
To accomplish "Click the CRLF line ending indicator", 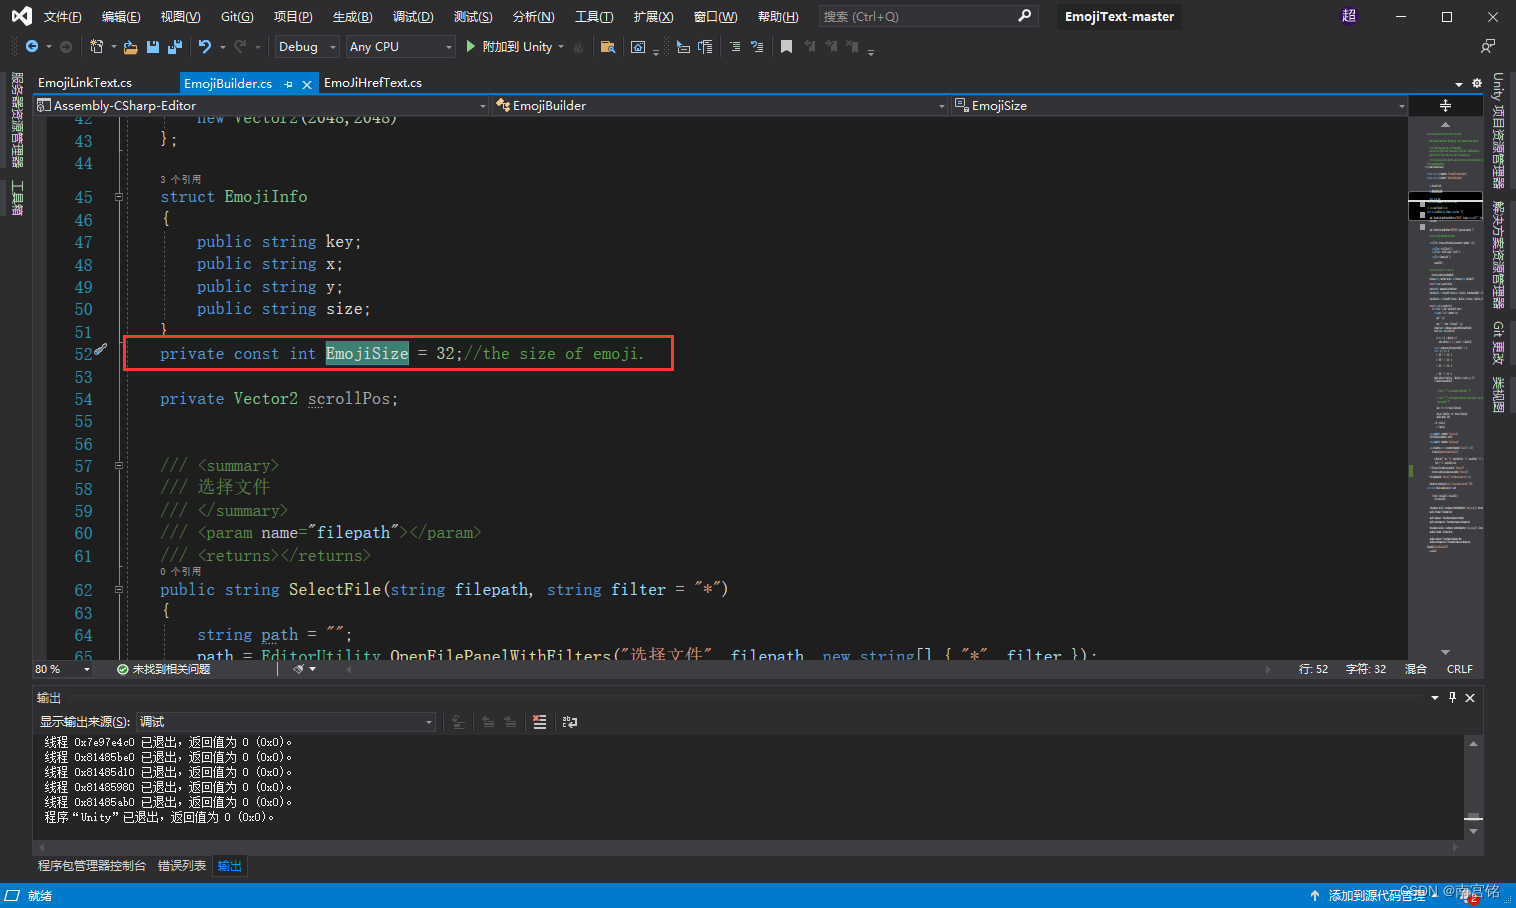I will [x=1459, y=669].
